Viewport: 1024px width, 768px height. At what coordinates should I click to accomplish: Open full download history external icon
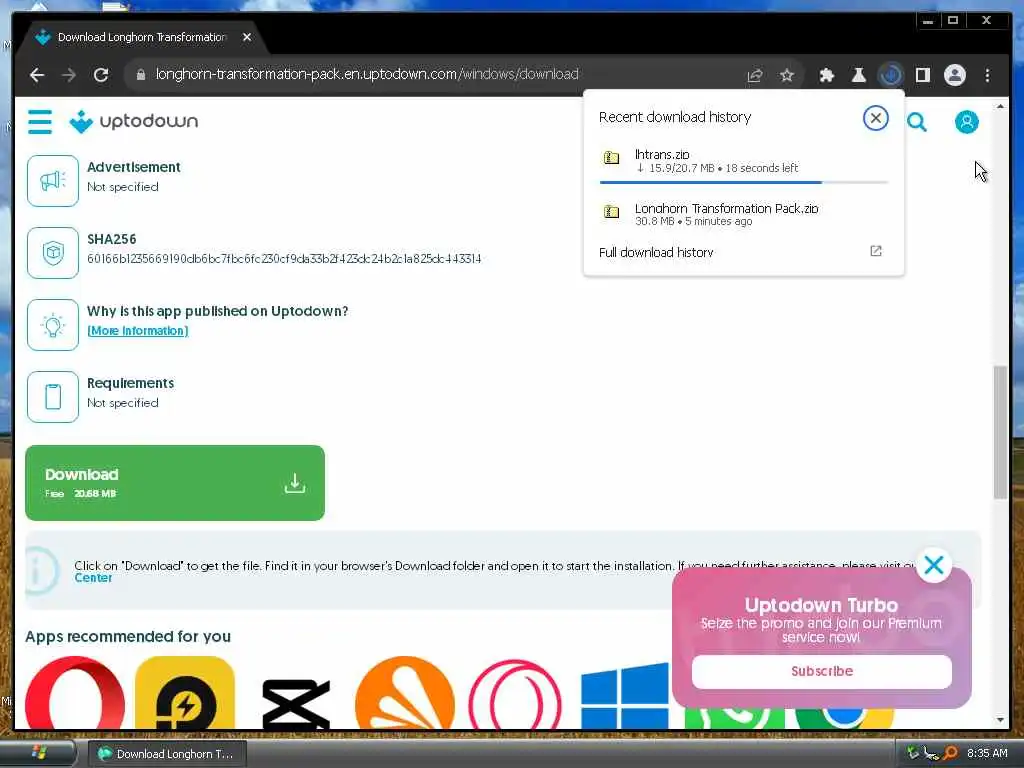click(876, 251)
